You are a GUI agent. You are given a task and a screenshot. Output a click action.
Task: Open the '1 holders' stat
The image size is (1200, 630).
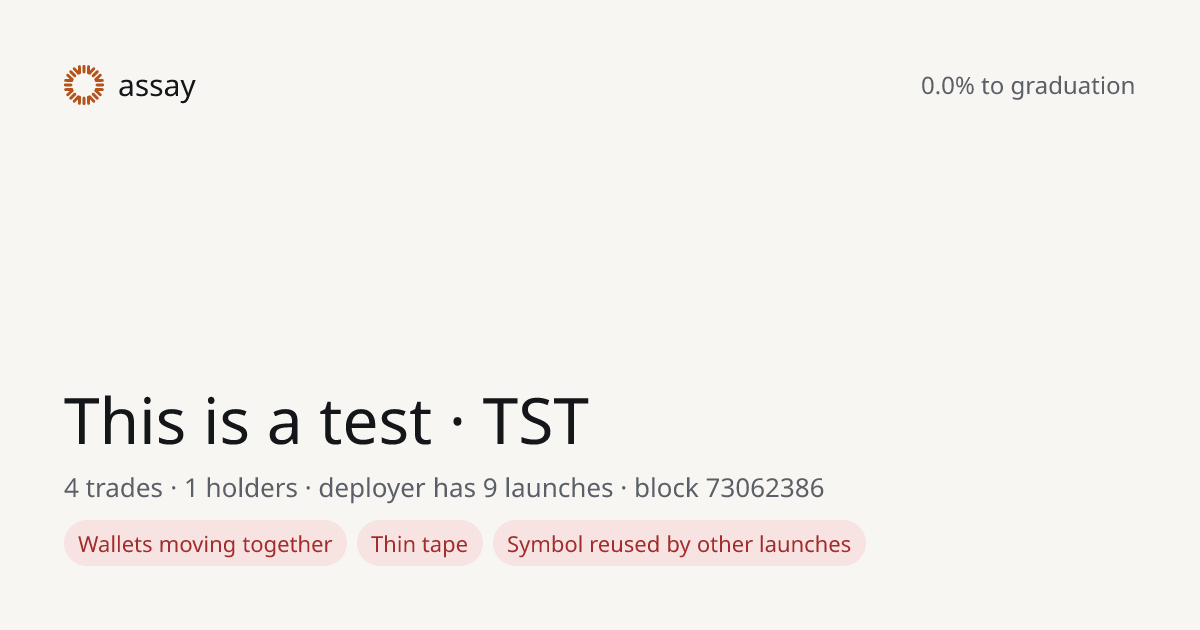click(241, 488)
